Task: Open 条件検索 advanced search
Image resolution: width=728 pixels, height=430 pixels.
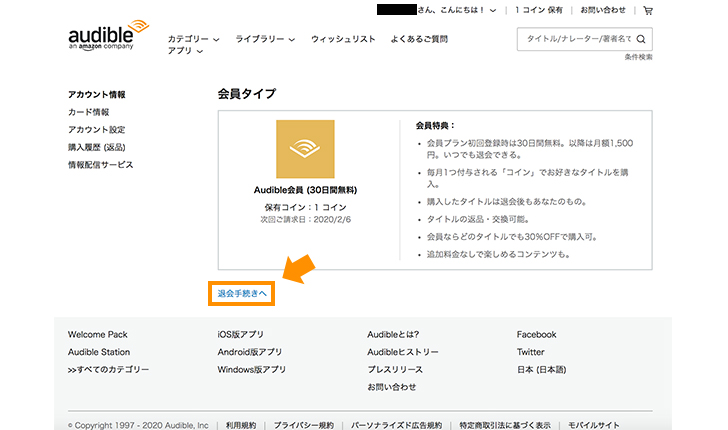Action: 638,57
